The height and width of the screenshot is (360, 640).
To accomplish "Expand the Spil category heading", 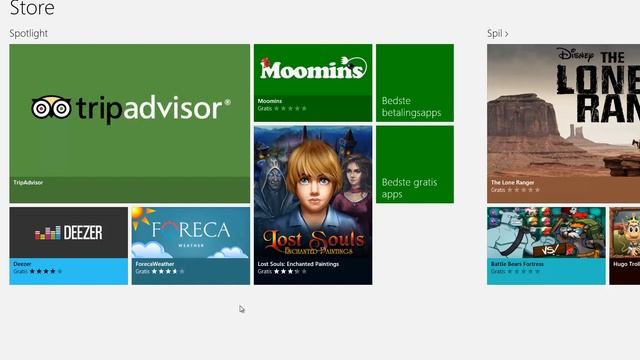I will tap(498, 33).
